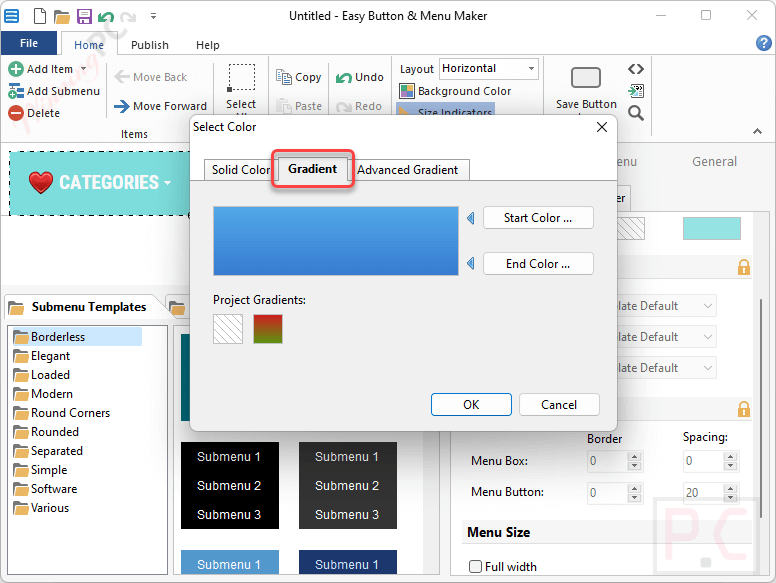The image size is (776, 583).
Task: Expand the first Default dropdown
Action: click(x=708, y=306)
